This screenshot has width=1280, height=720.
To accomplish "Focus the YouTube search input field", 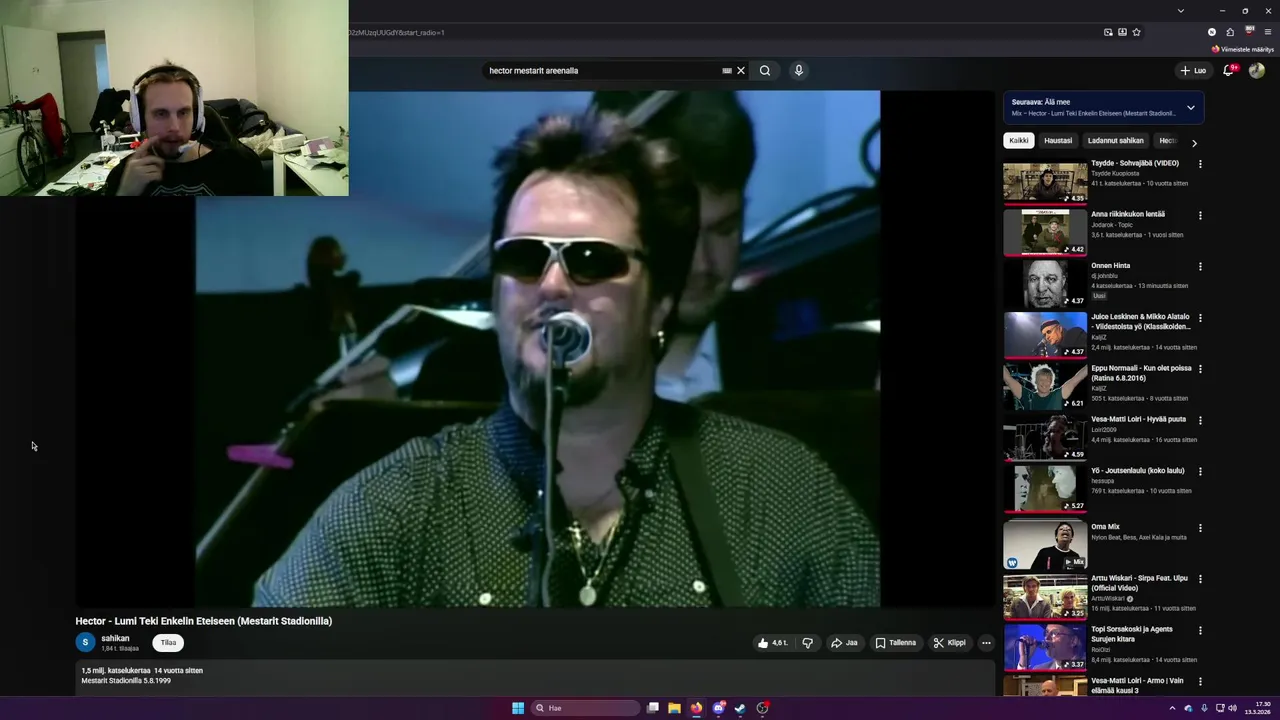I will tap(603, 71).
